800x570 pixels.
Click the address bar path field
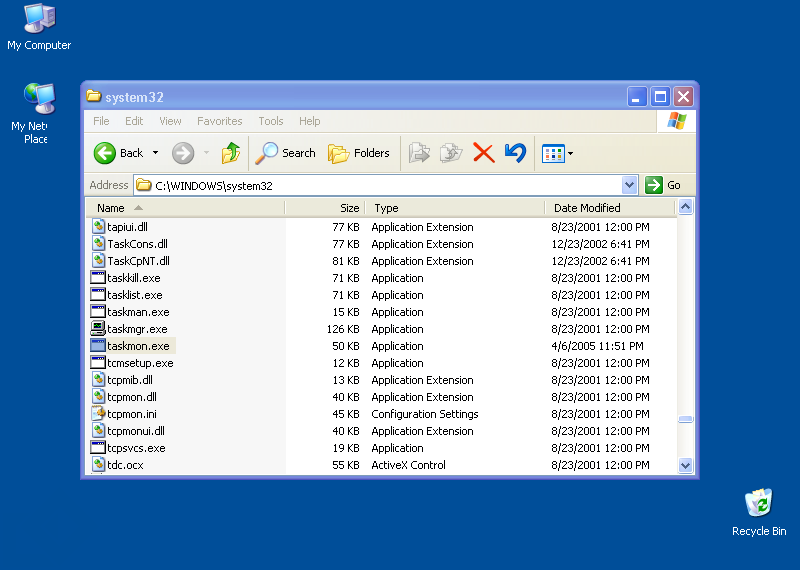click(378, 185)
